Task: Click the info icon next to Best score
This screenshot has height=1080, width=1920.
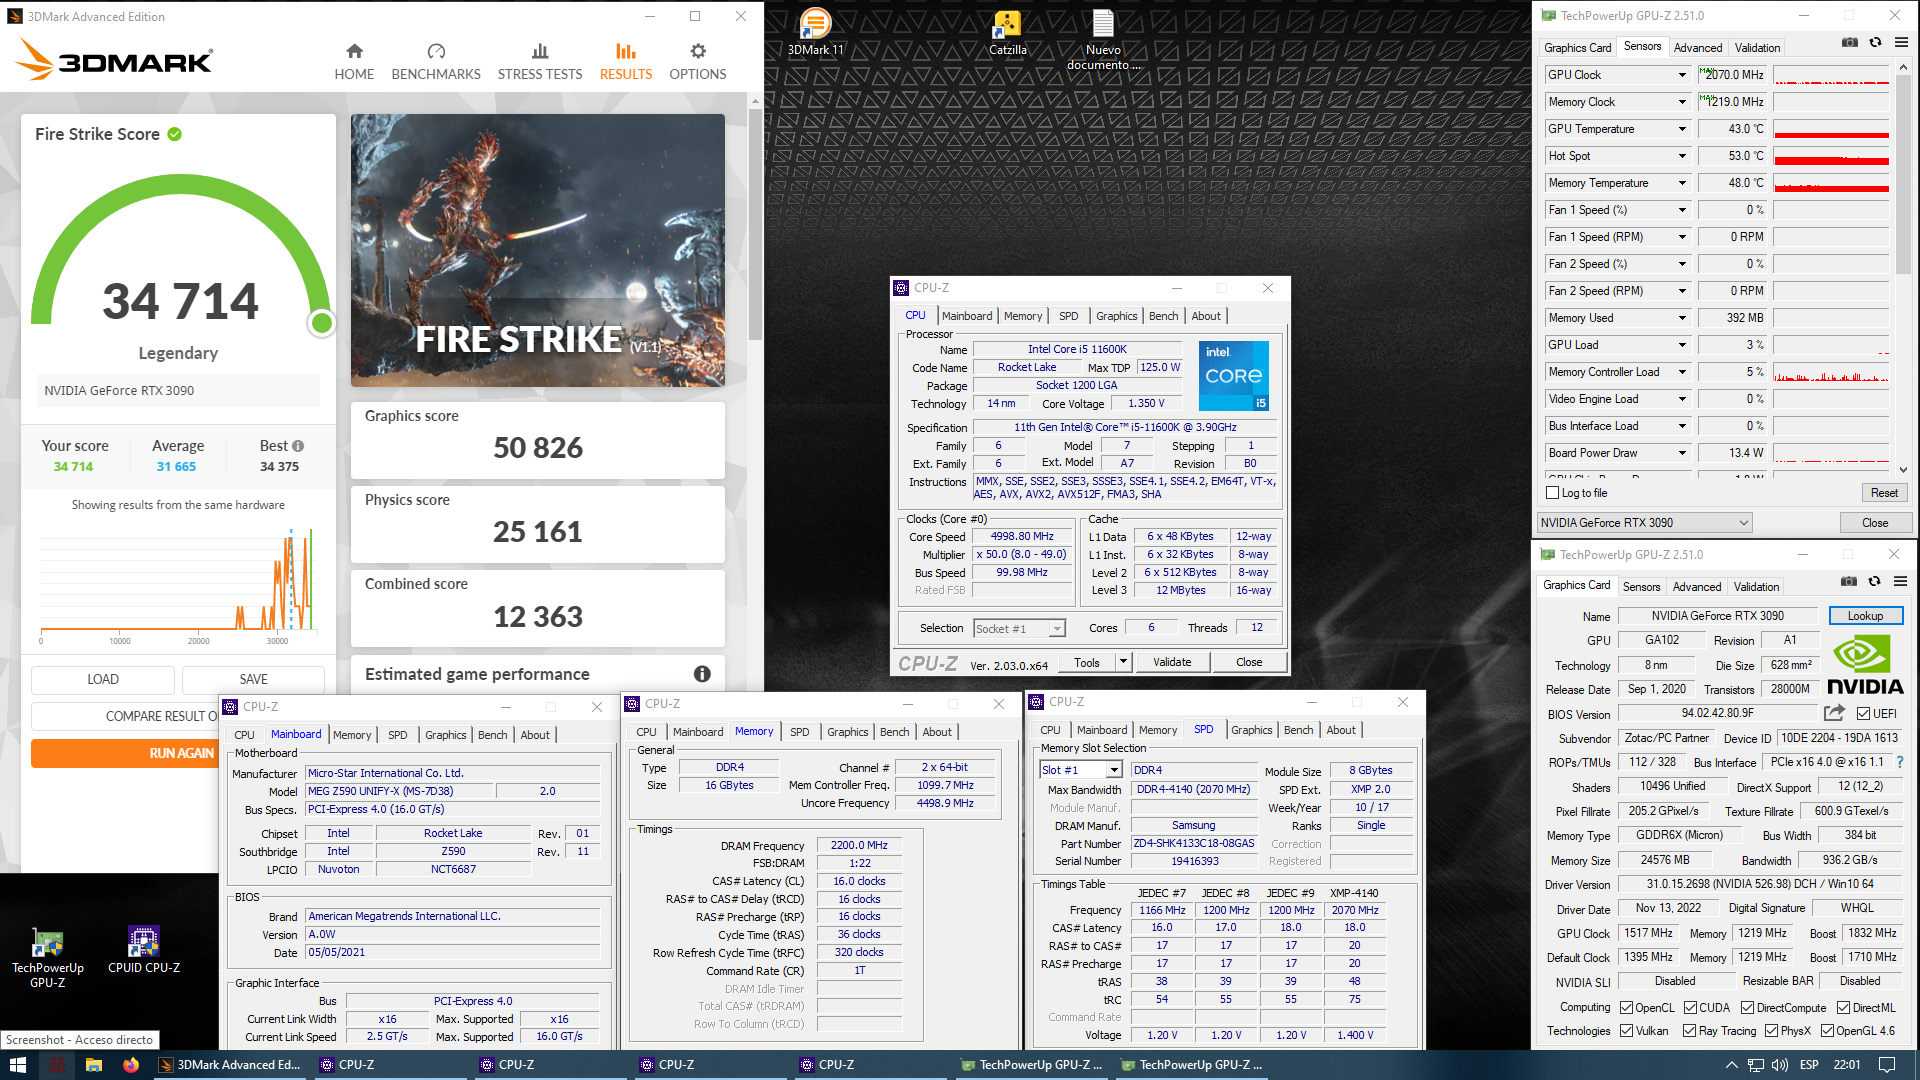Action: (298, 446)
